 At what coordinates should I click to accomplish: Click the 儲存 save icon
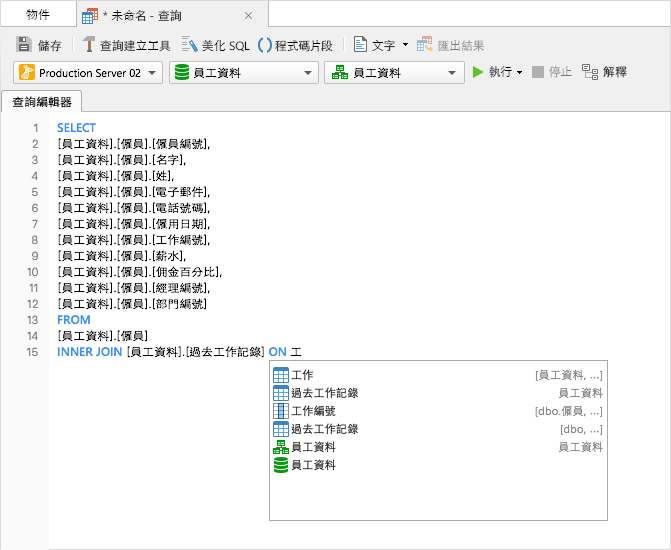pos(24,45)
